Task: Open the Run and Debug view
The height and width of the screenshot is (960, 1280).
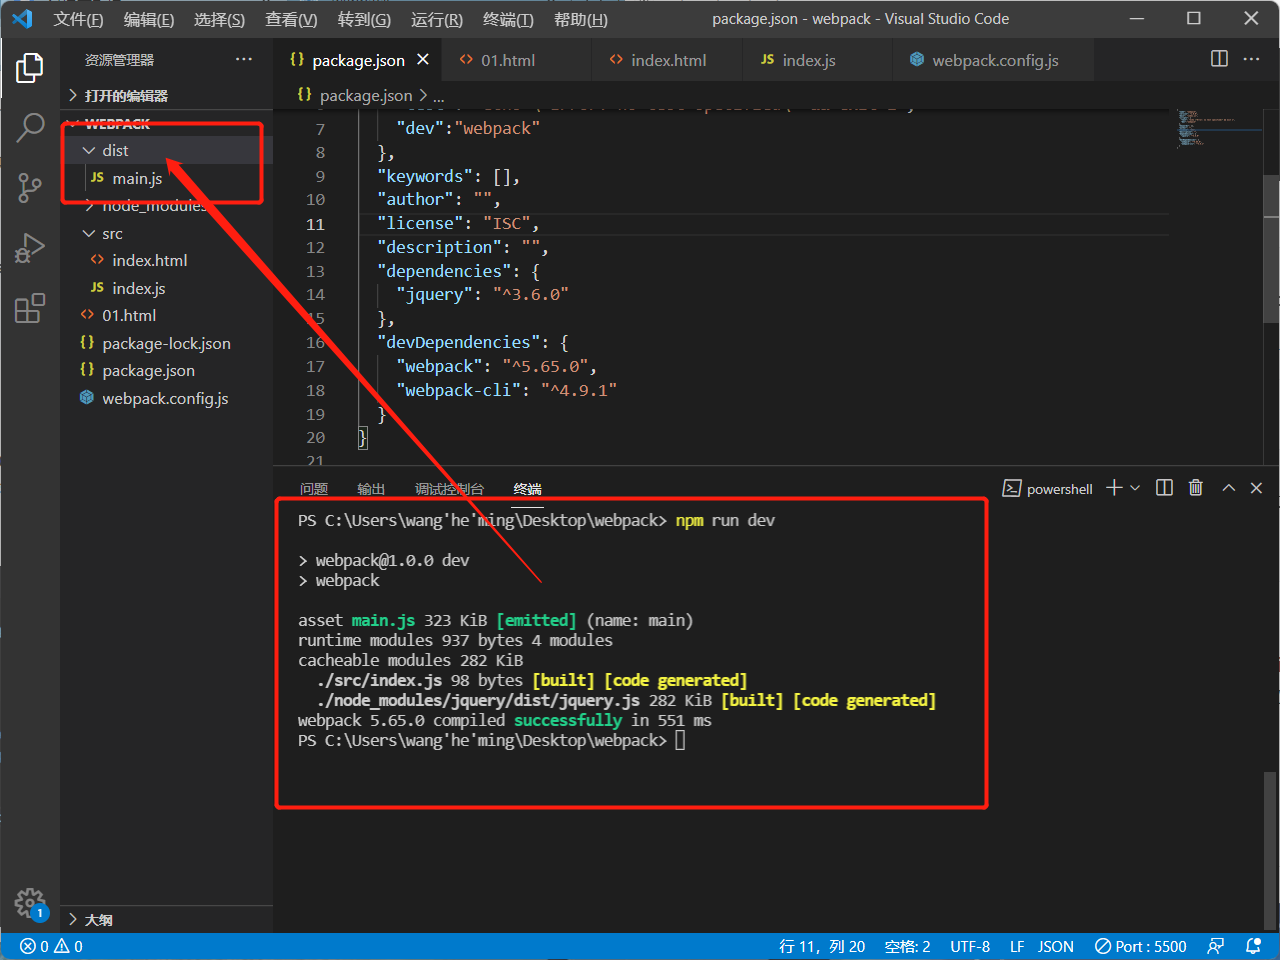Action: 30,247
